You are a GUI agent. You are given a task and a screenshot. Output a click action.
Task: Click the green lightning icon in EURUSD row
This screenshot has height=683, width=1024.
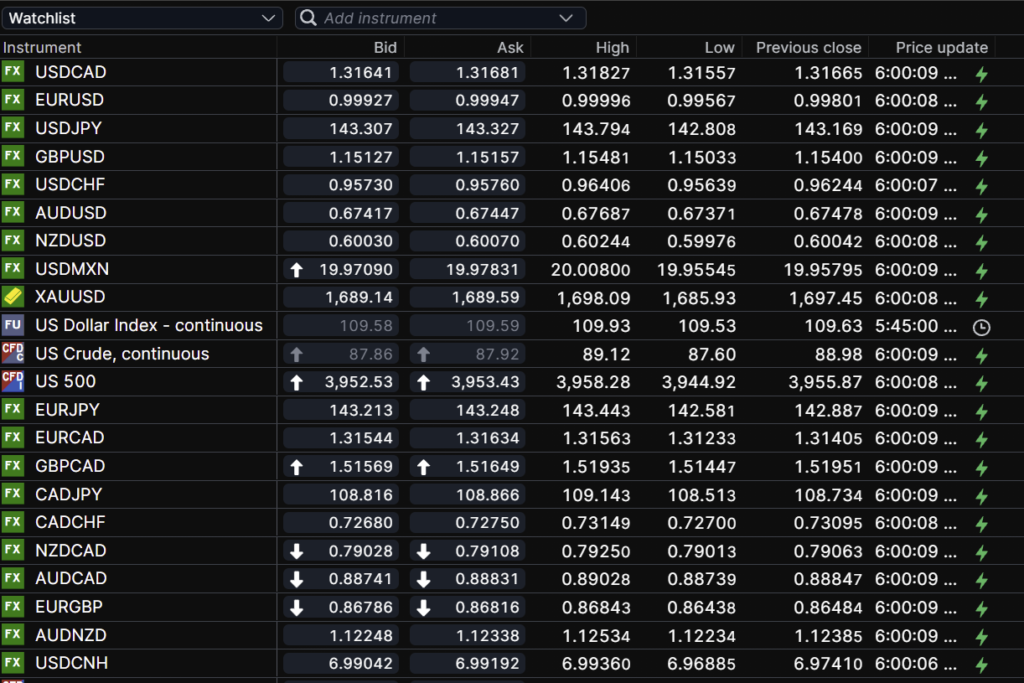pyautogui.click(x=981, y=101)
